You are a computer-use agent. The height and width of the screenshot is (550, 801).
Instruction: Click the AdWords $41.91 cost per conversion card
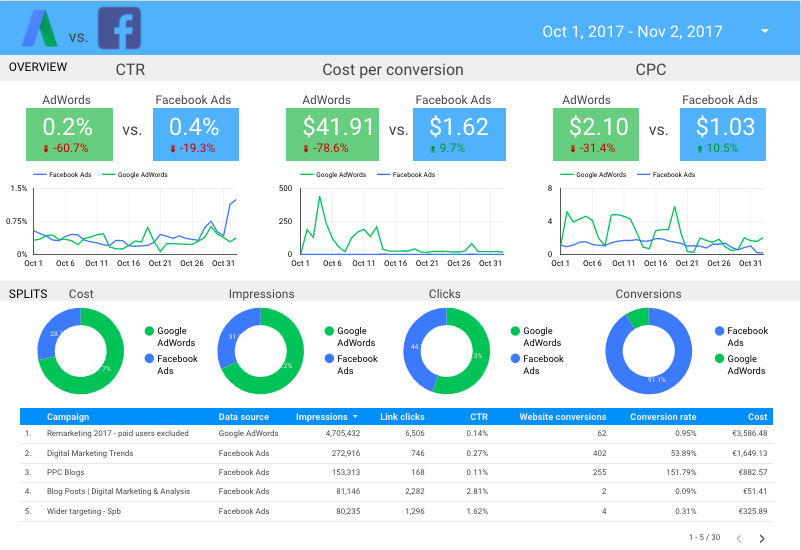pos(333,134)
